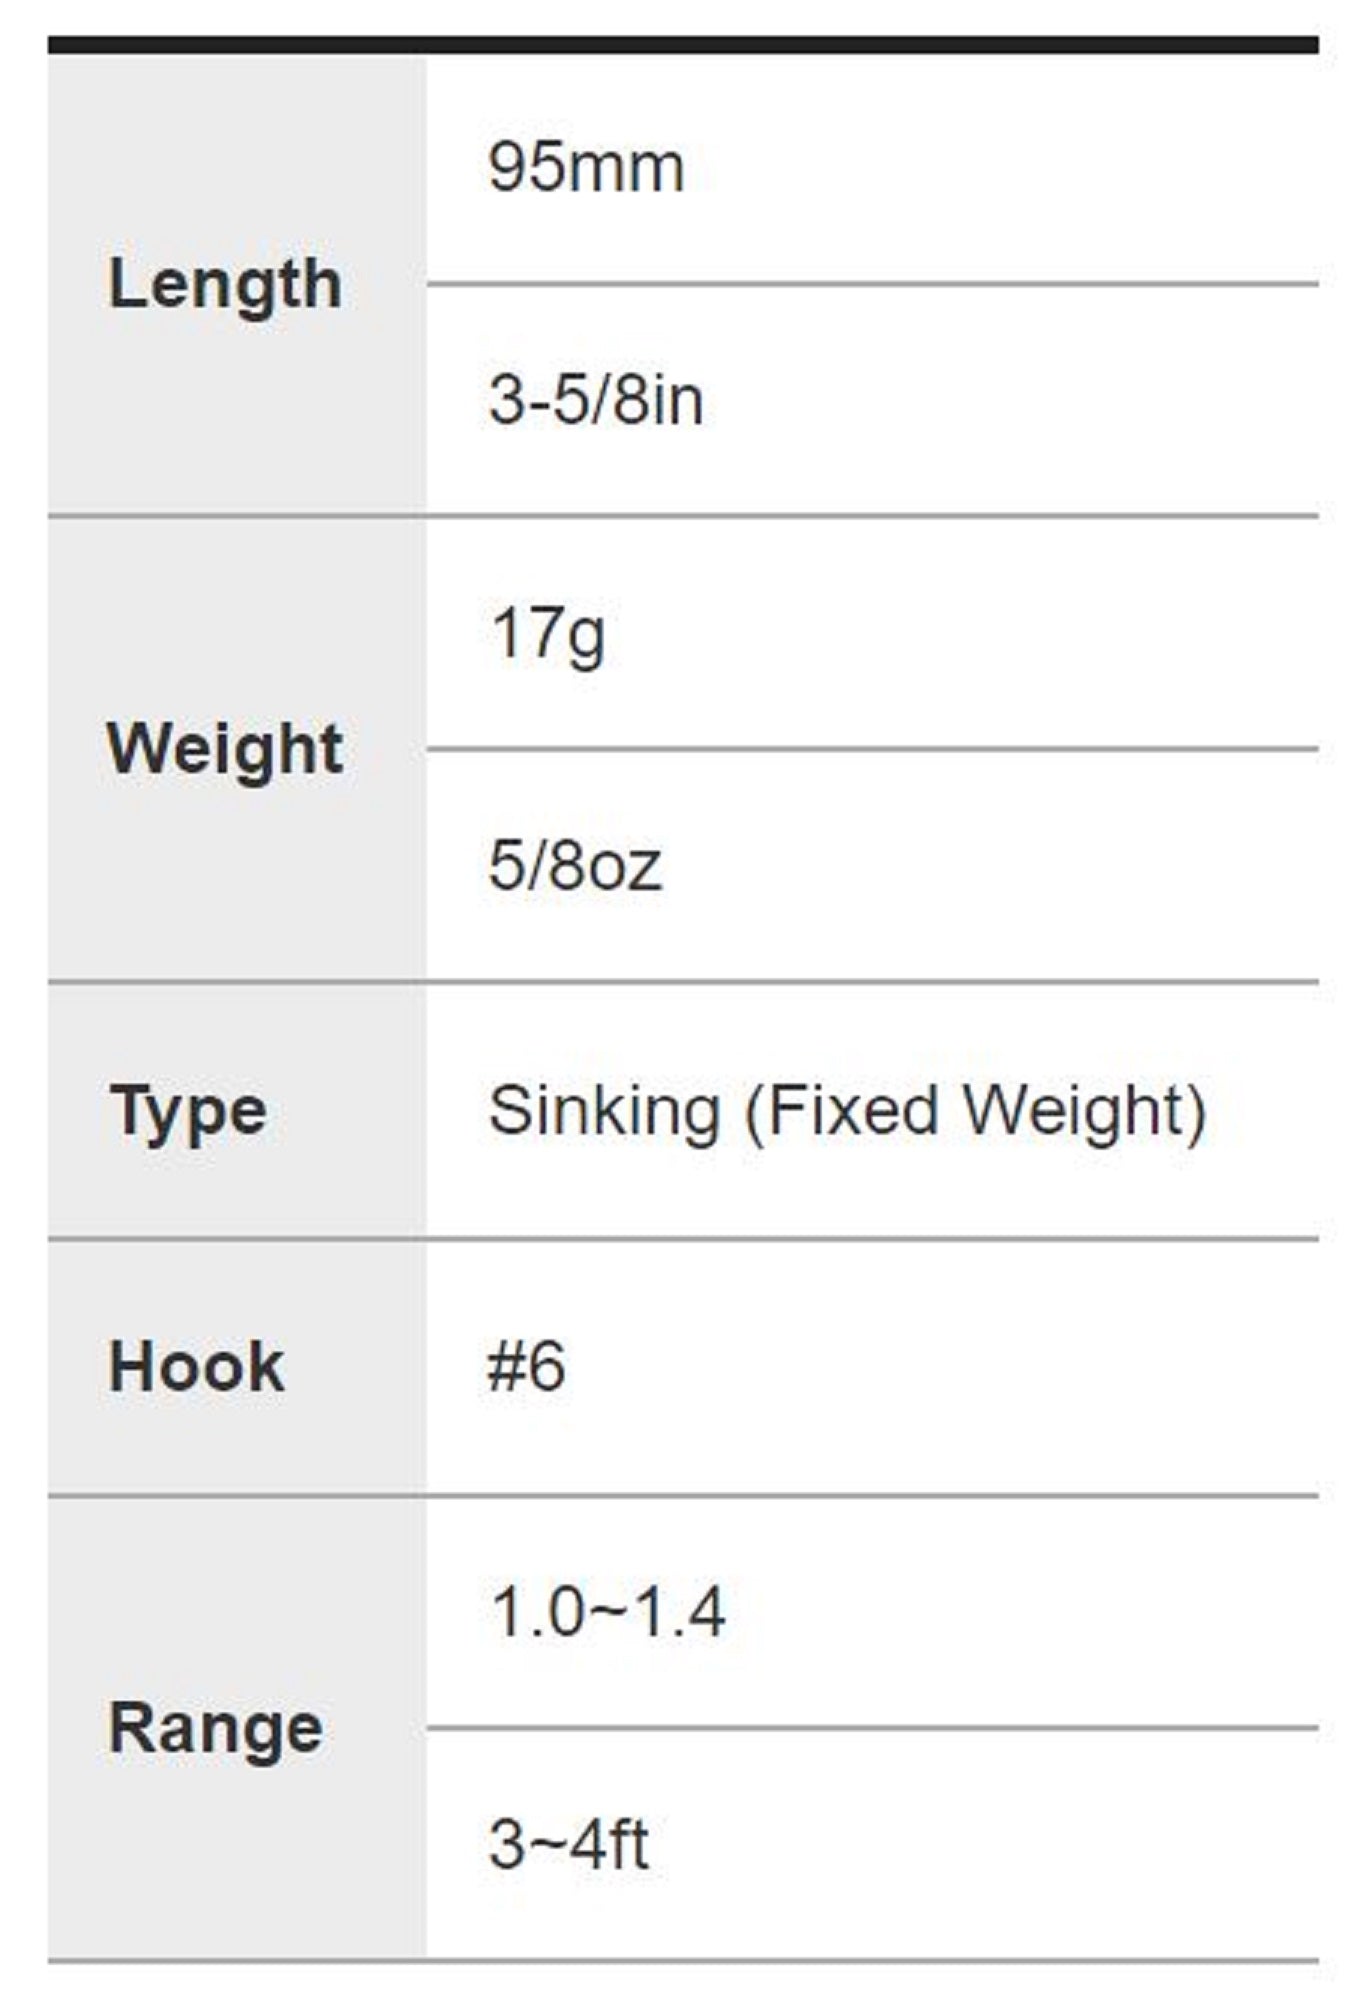Click the bottom border line below 3~4ft
The height and width of the screenshot is (2000, 1361).
coord(683,1961)
